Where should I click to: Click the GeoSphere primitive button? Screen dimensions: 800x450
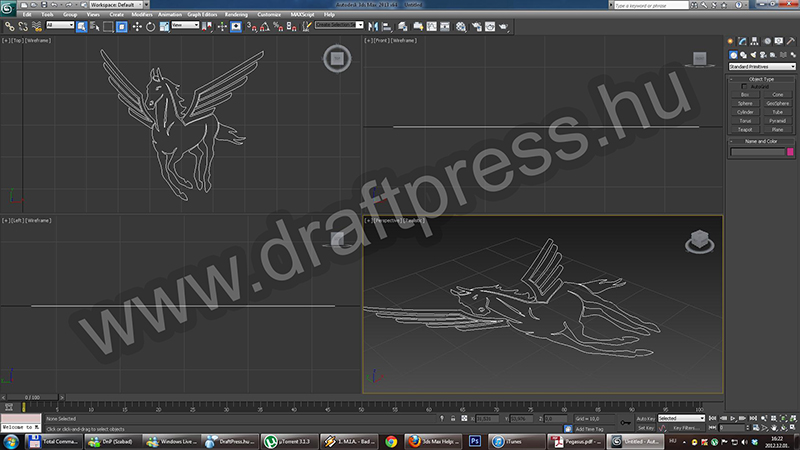tap(778, 104)
